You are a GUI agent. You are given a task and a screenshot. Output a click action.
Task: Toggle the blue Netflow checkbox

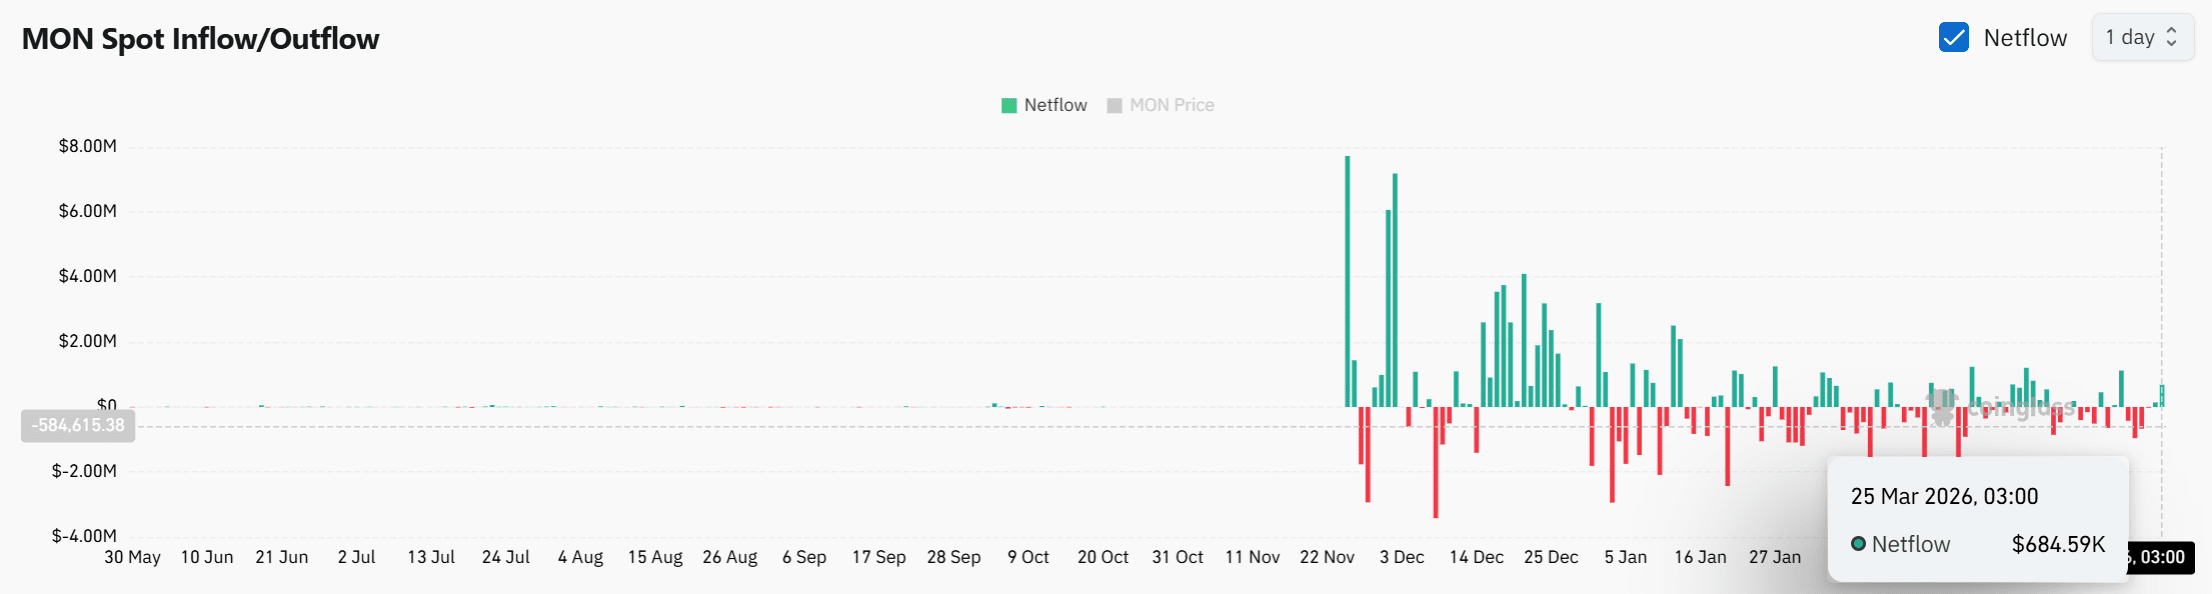click(1953, 38)
